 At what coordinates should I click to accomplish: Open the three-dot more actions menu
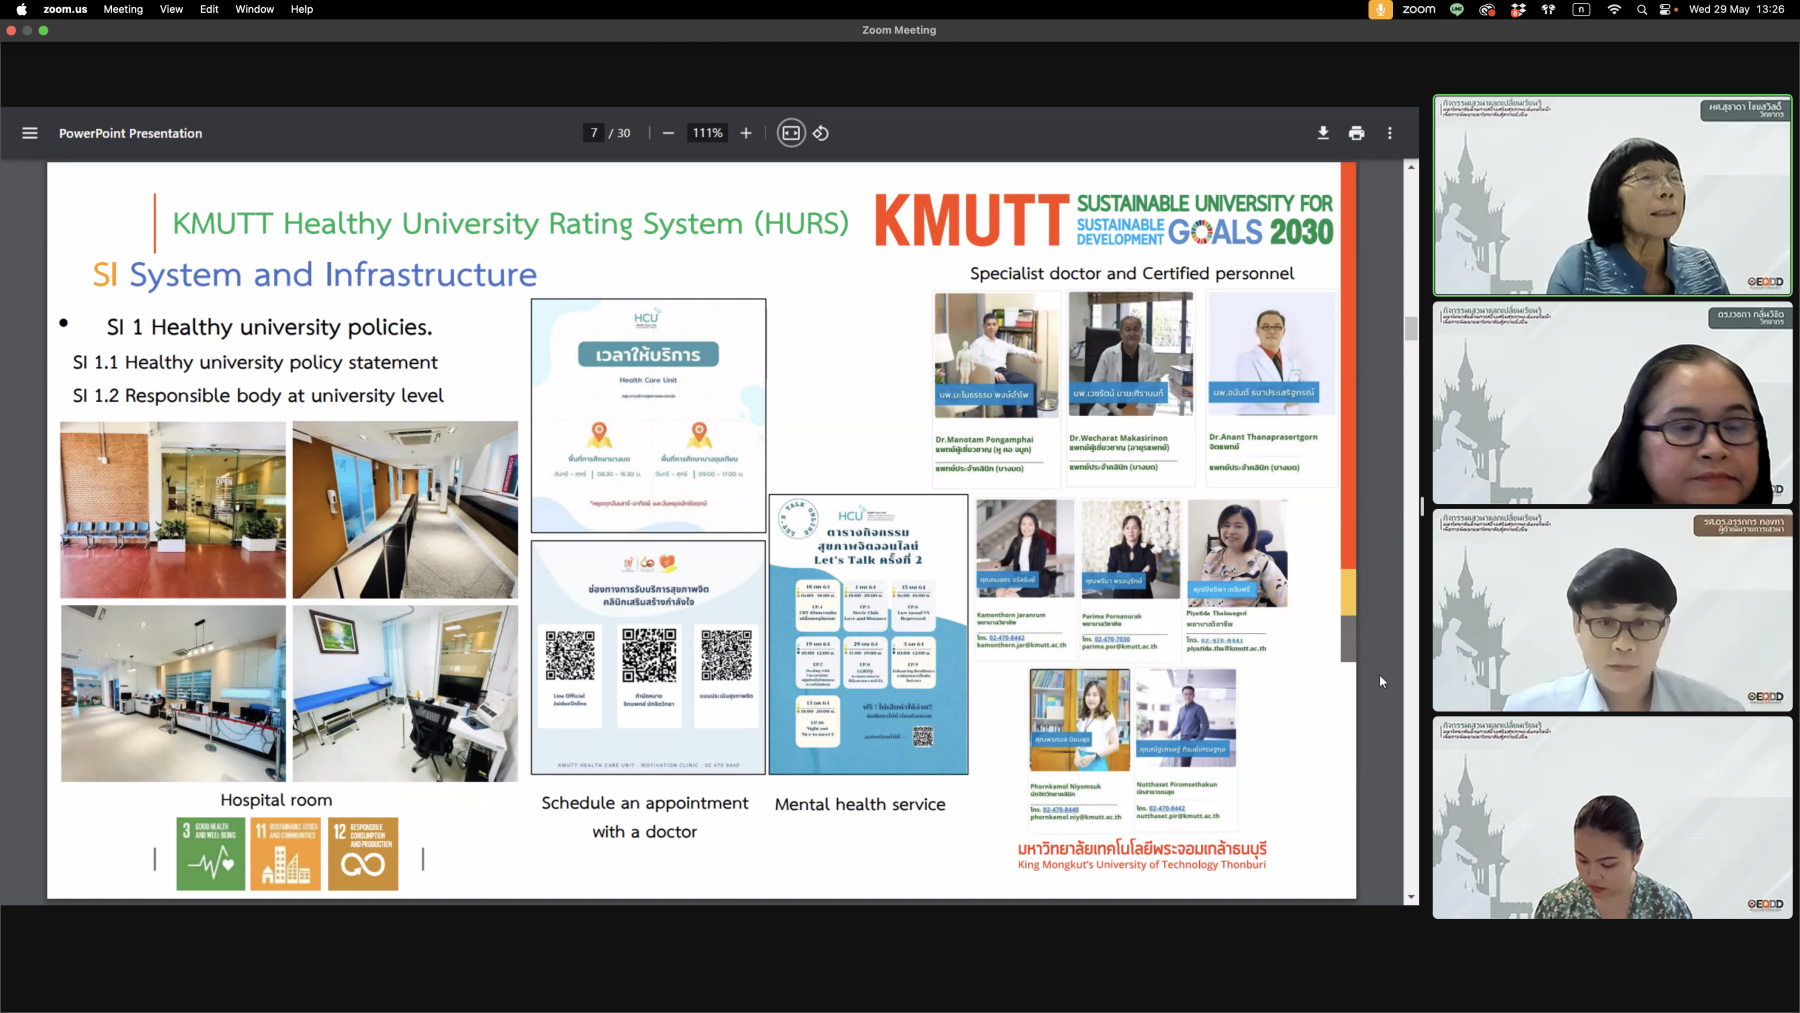pos(1390,133)
